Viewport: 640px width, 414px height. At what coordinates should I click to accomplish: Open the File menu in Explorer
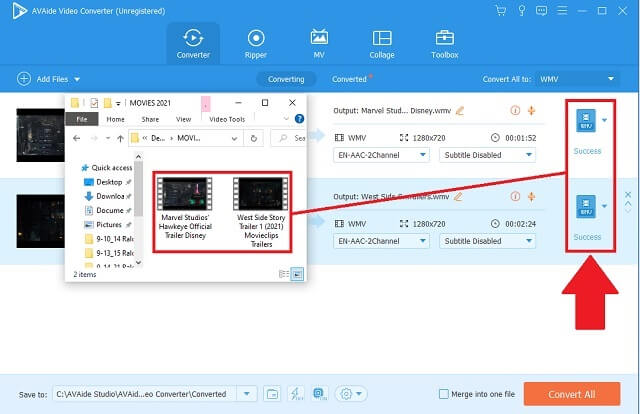pyautogui.click(x=82, y=119)
